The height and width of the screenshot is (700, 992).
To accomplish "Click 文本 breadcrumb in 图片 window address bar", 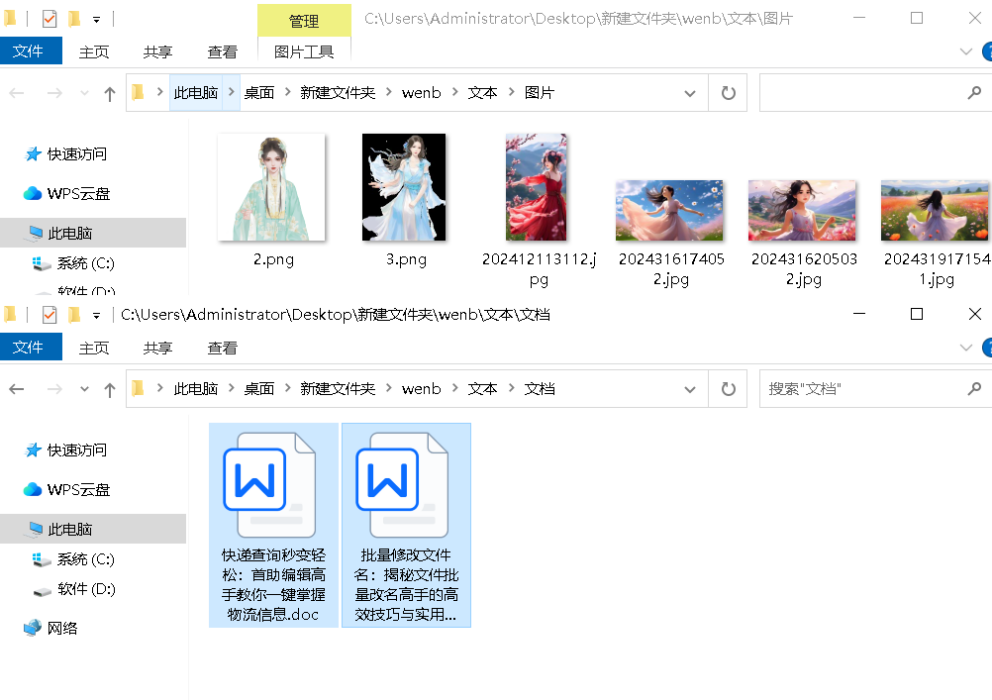I will tap(482, 93).
